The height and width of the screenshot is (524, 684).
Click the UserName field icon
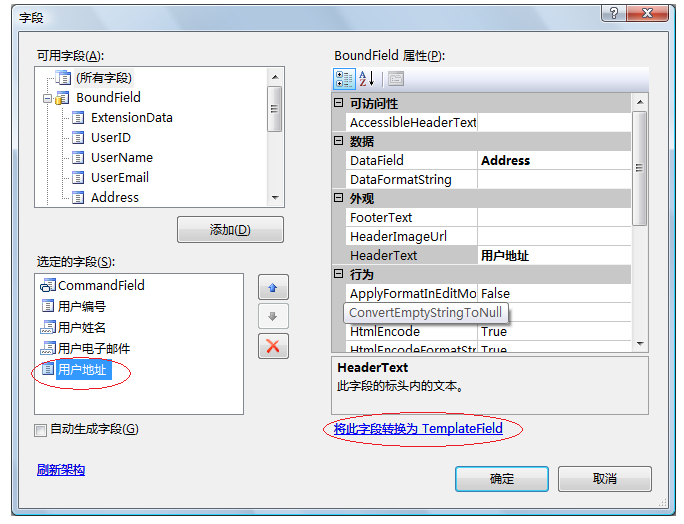(78, 158)
